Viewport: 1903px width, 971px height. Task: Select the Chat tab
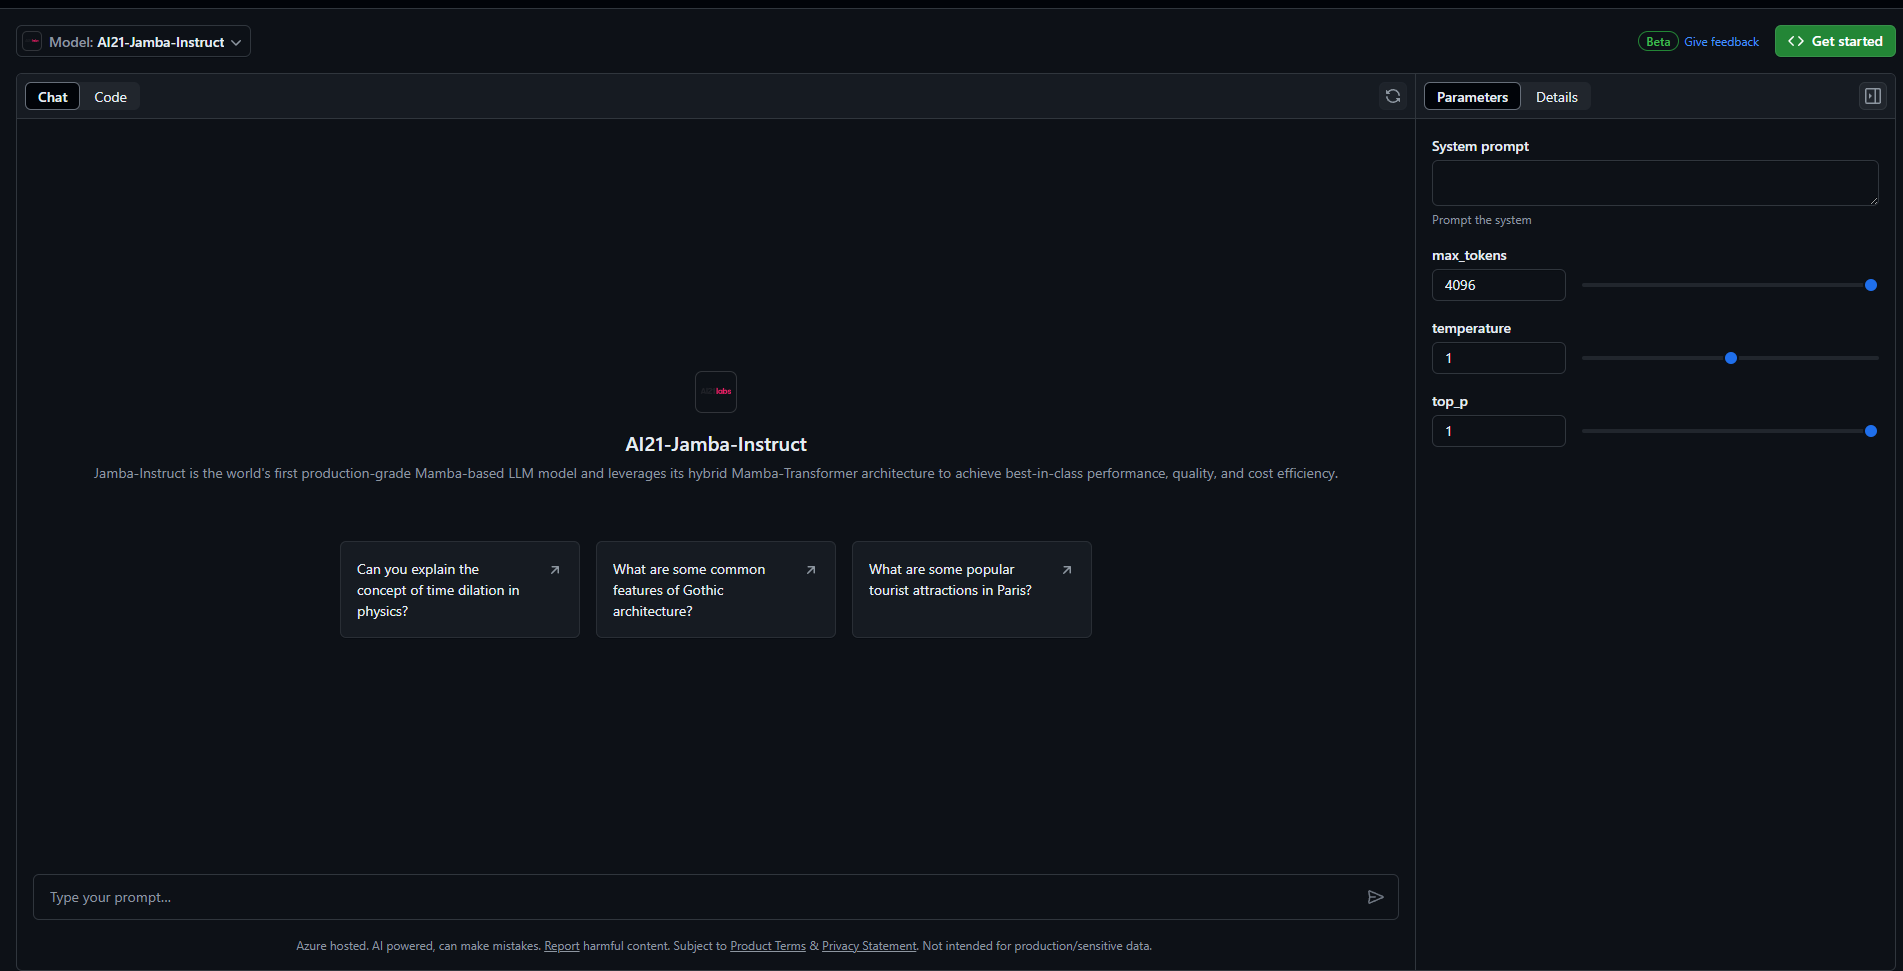click(53, 97)
